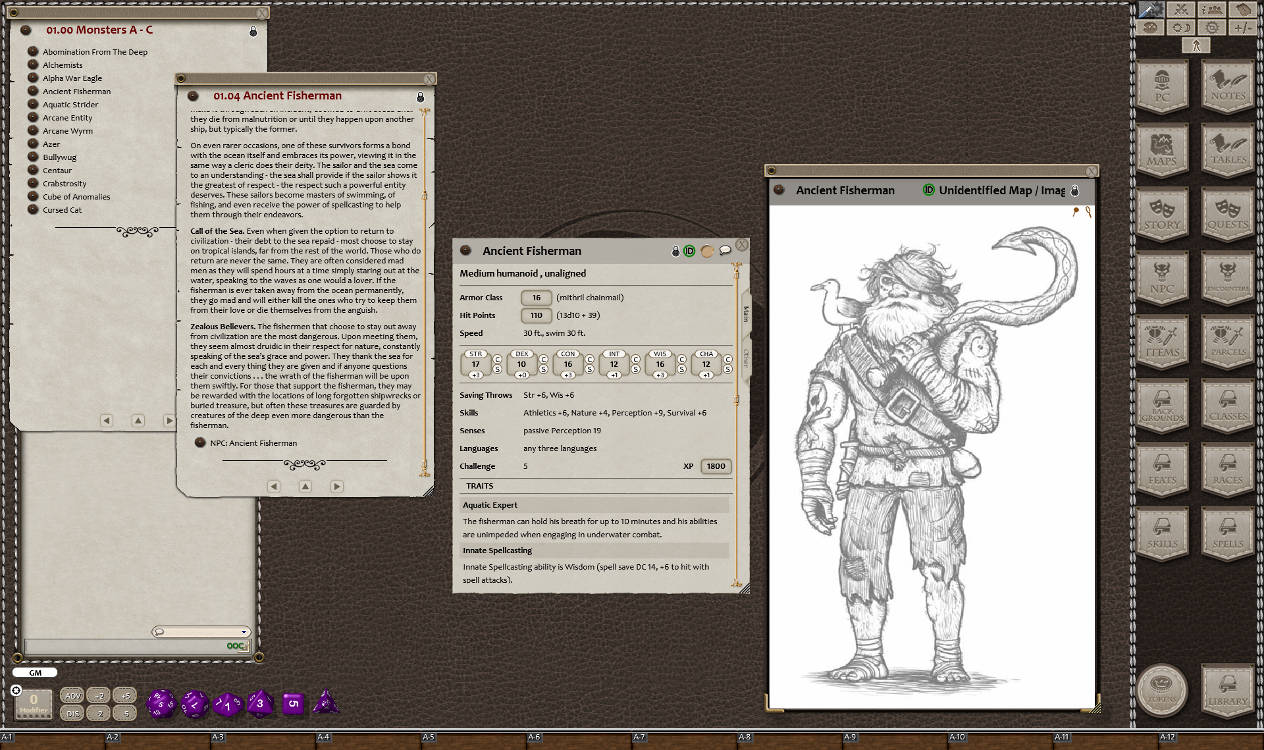Image resolution: width=1264 pixels, height=750 pixels.
Task: Open the Library panel in the bottom-right corner
Action: tap(1228, 690)
